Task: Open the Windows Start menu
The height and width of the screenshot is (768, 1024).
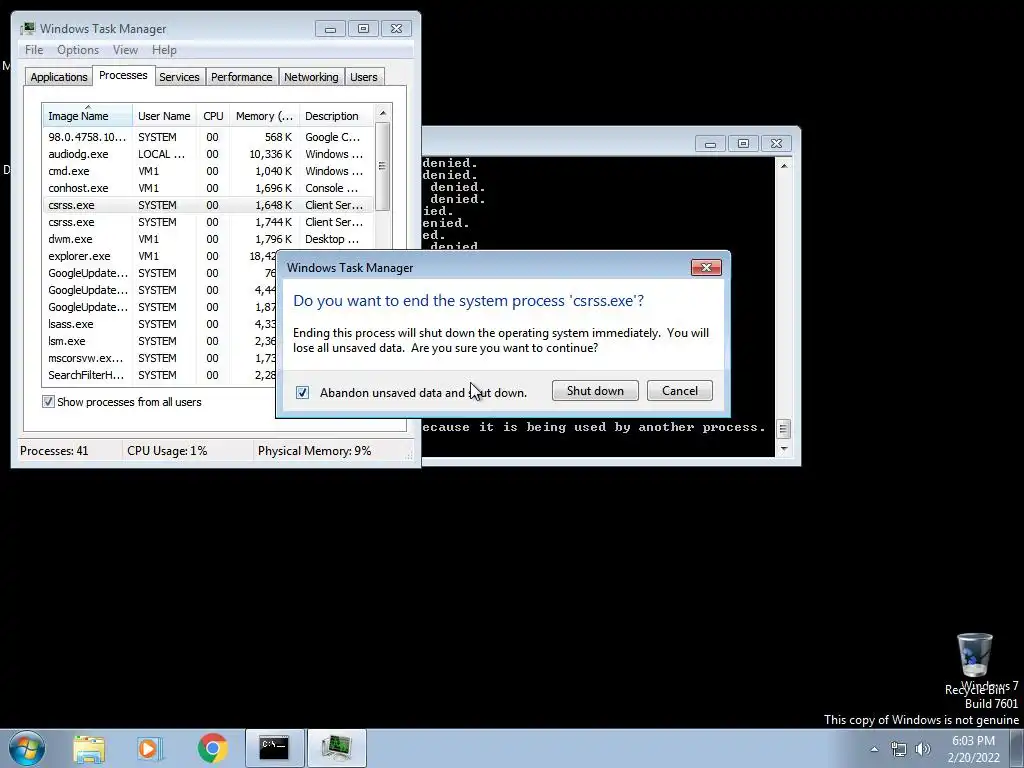Action: click(x=27, y=748)
